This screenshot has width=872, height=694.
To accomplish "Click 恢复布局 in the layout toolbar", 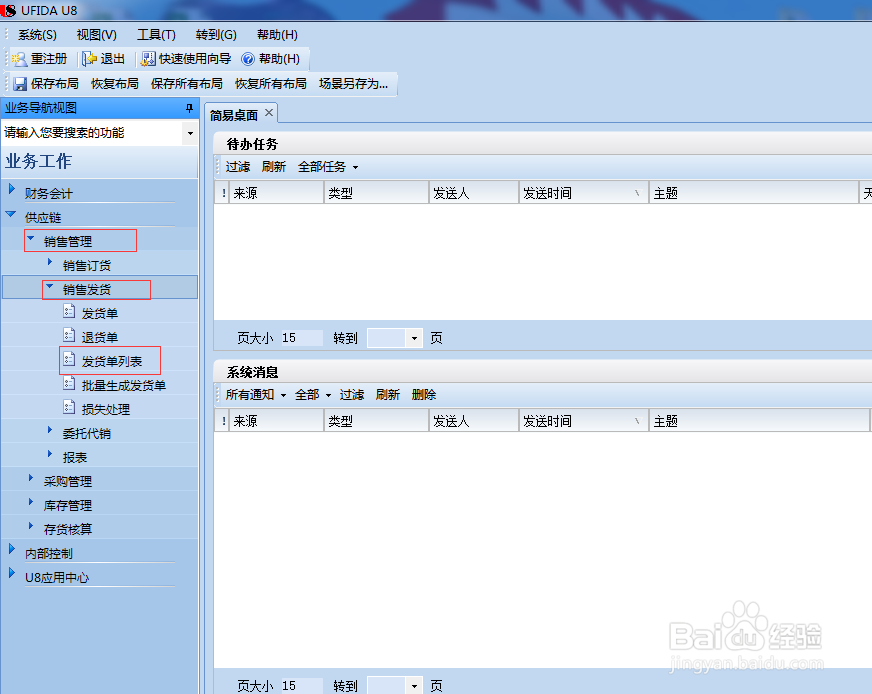I will 115,84.
